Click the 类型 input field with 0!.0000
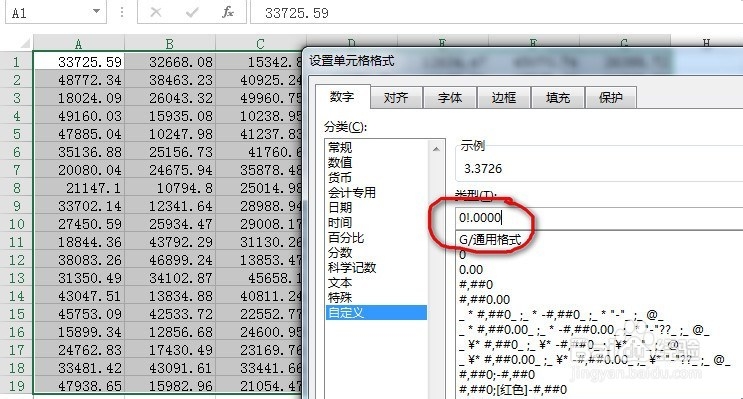 (x=599, y=218)
